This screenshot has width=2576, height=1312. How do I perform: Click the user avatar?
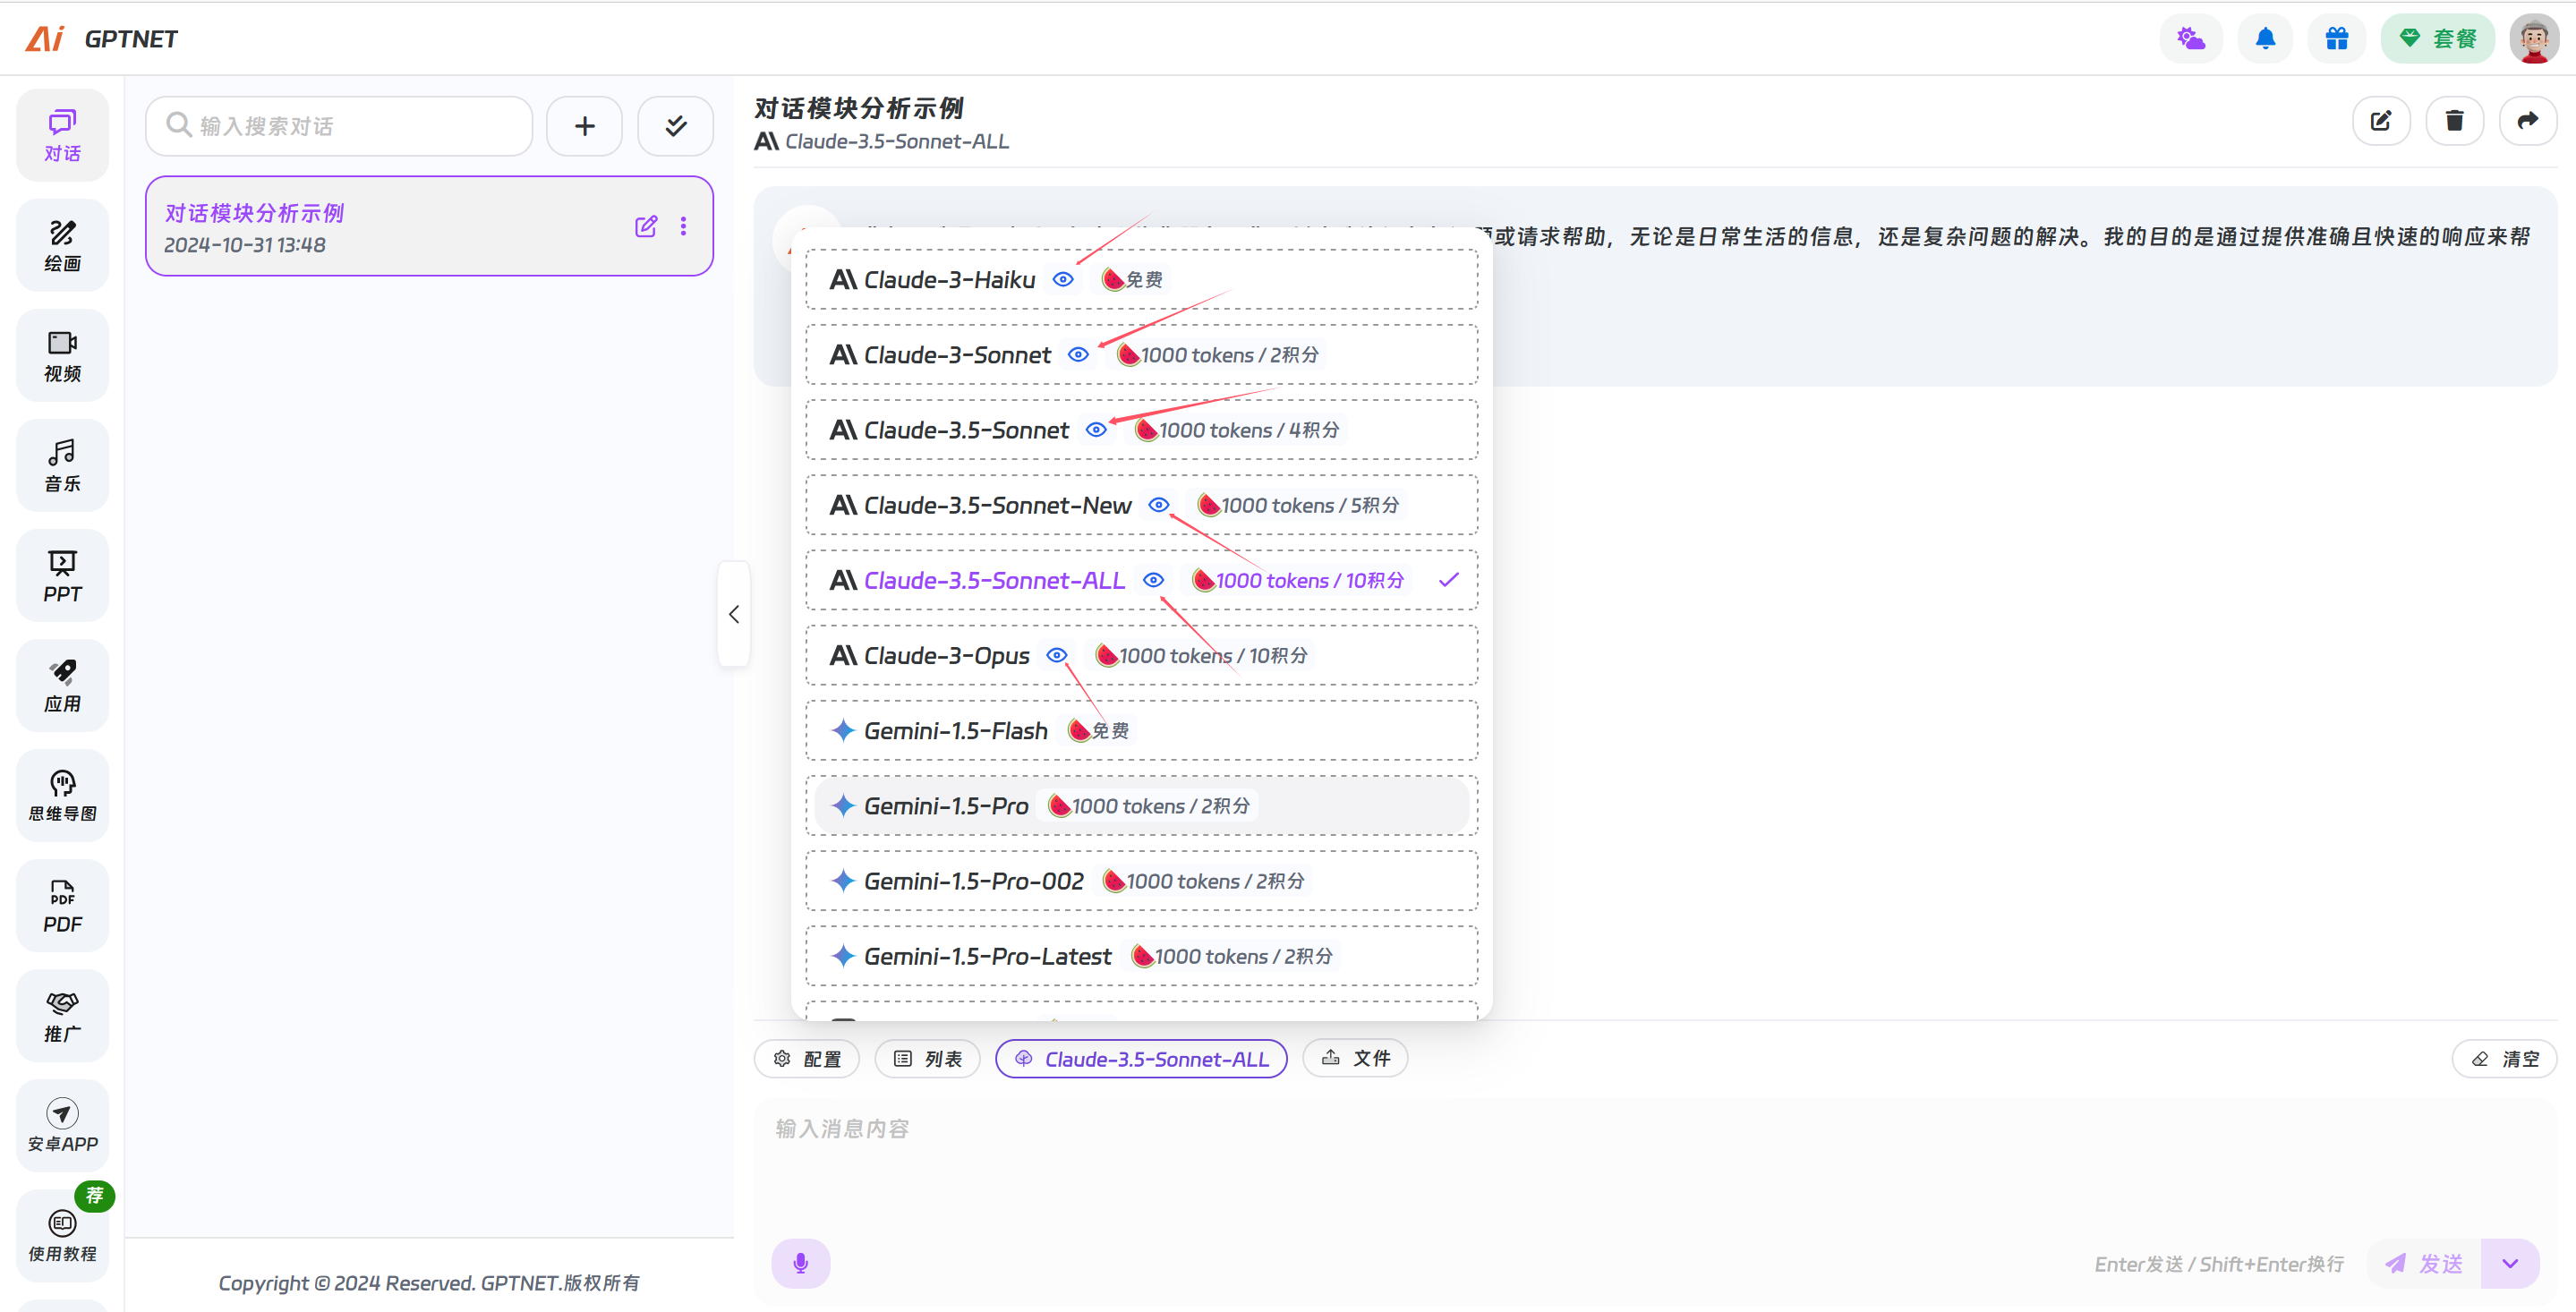[x=2534, y=39]
